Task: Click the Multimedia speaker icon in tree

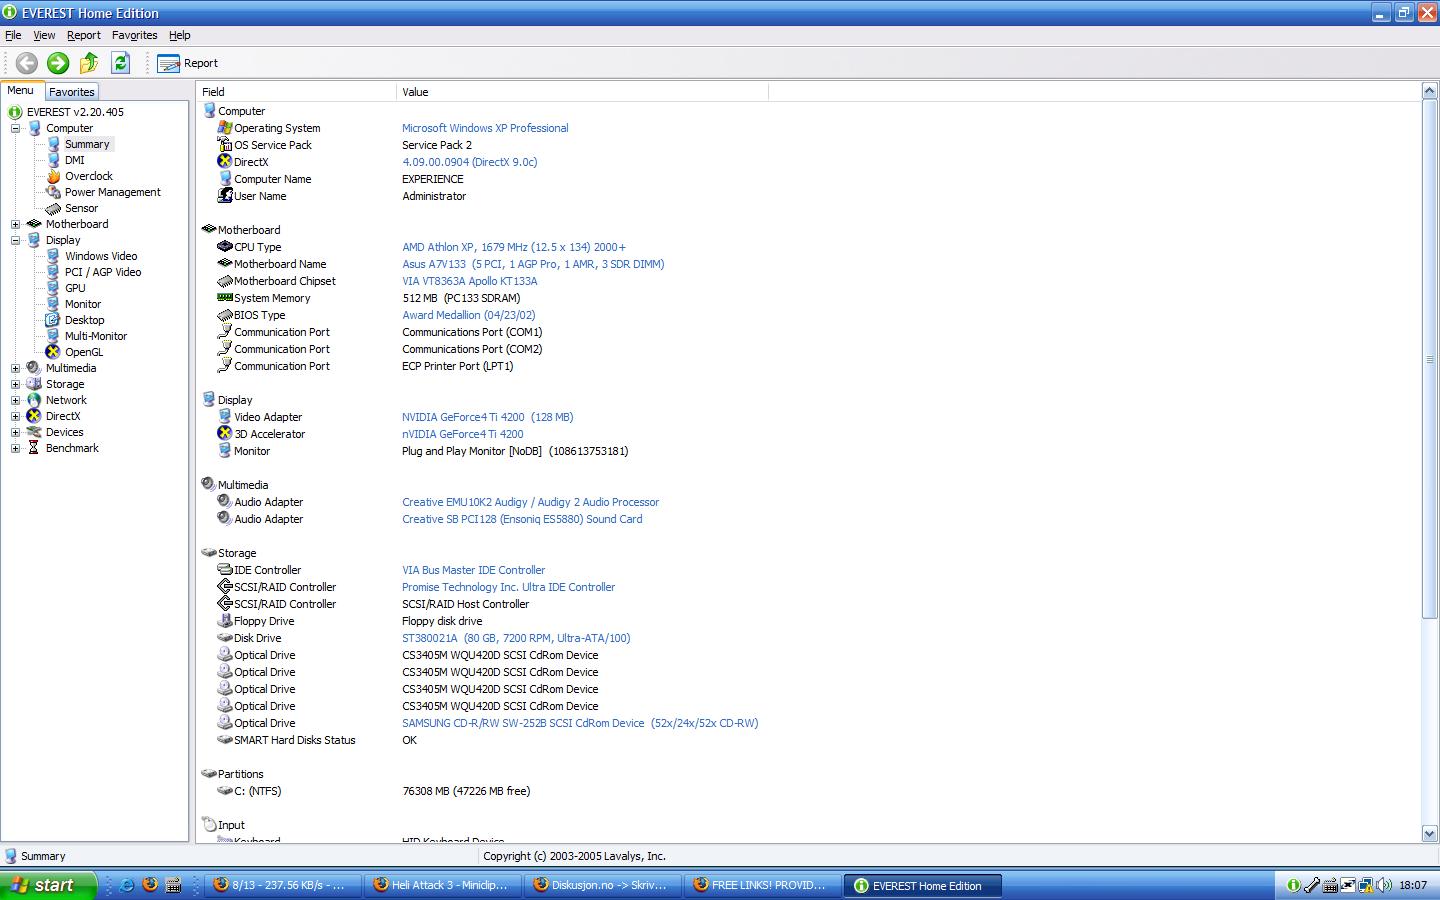Action: click(34, 368)
